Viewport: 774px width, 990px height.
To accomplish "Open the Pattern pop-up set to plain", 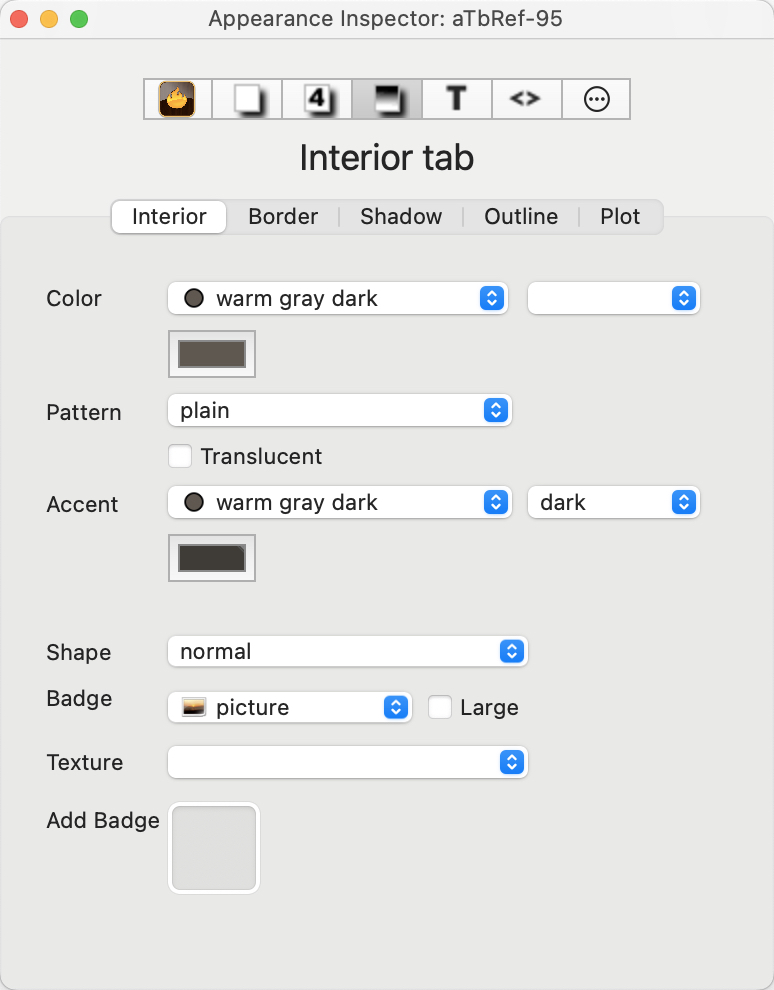I will click(340, 410).
